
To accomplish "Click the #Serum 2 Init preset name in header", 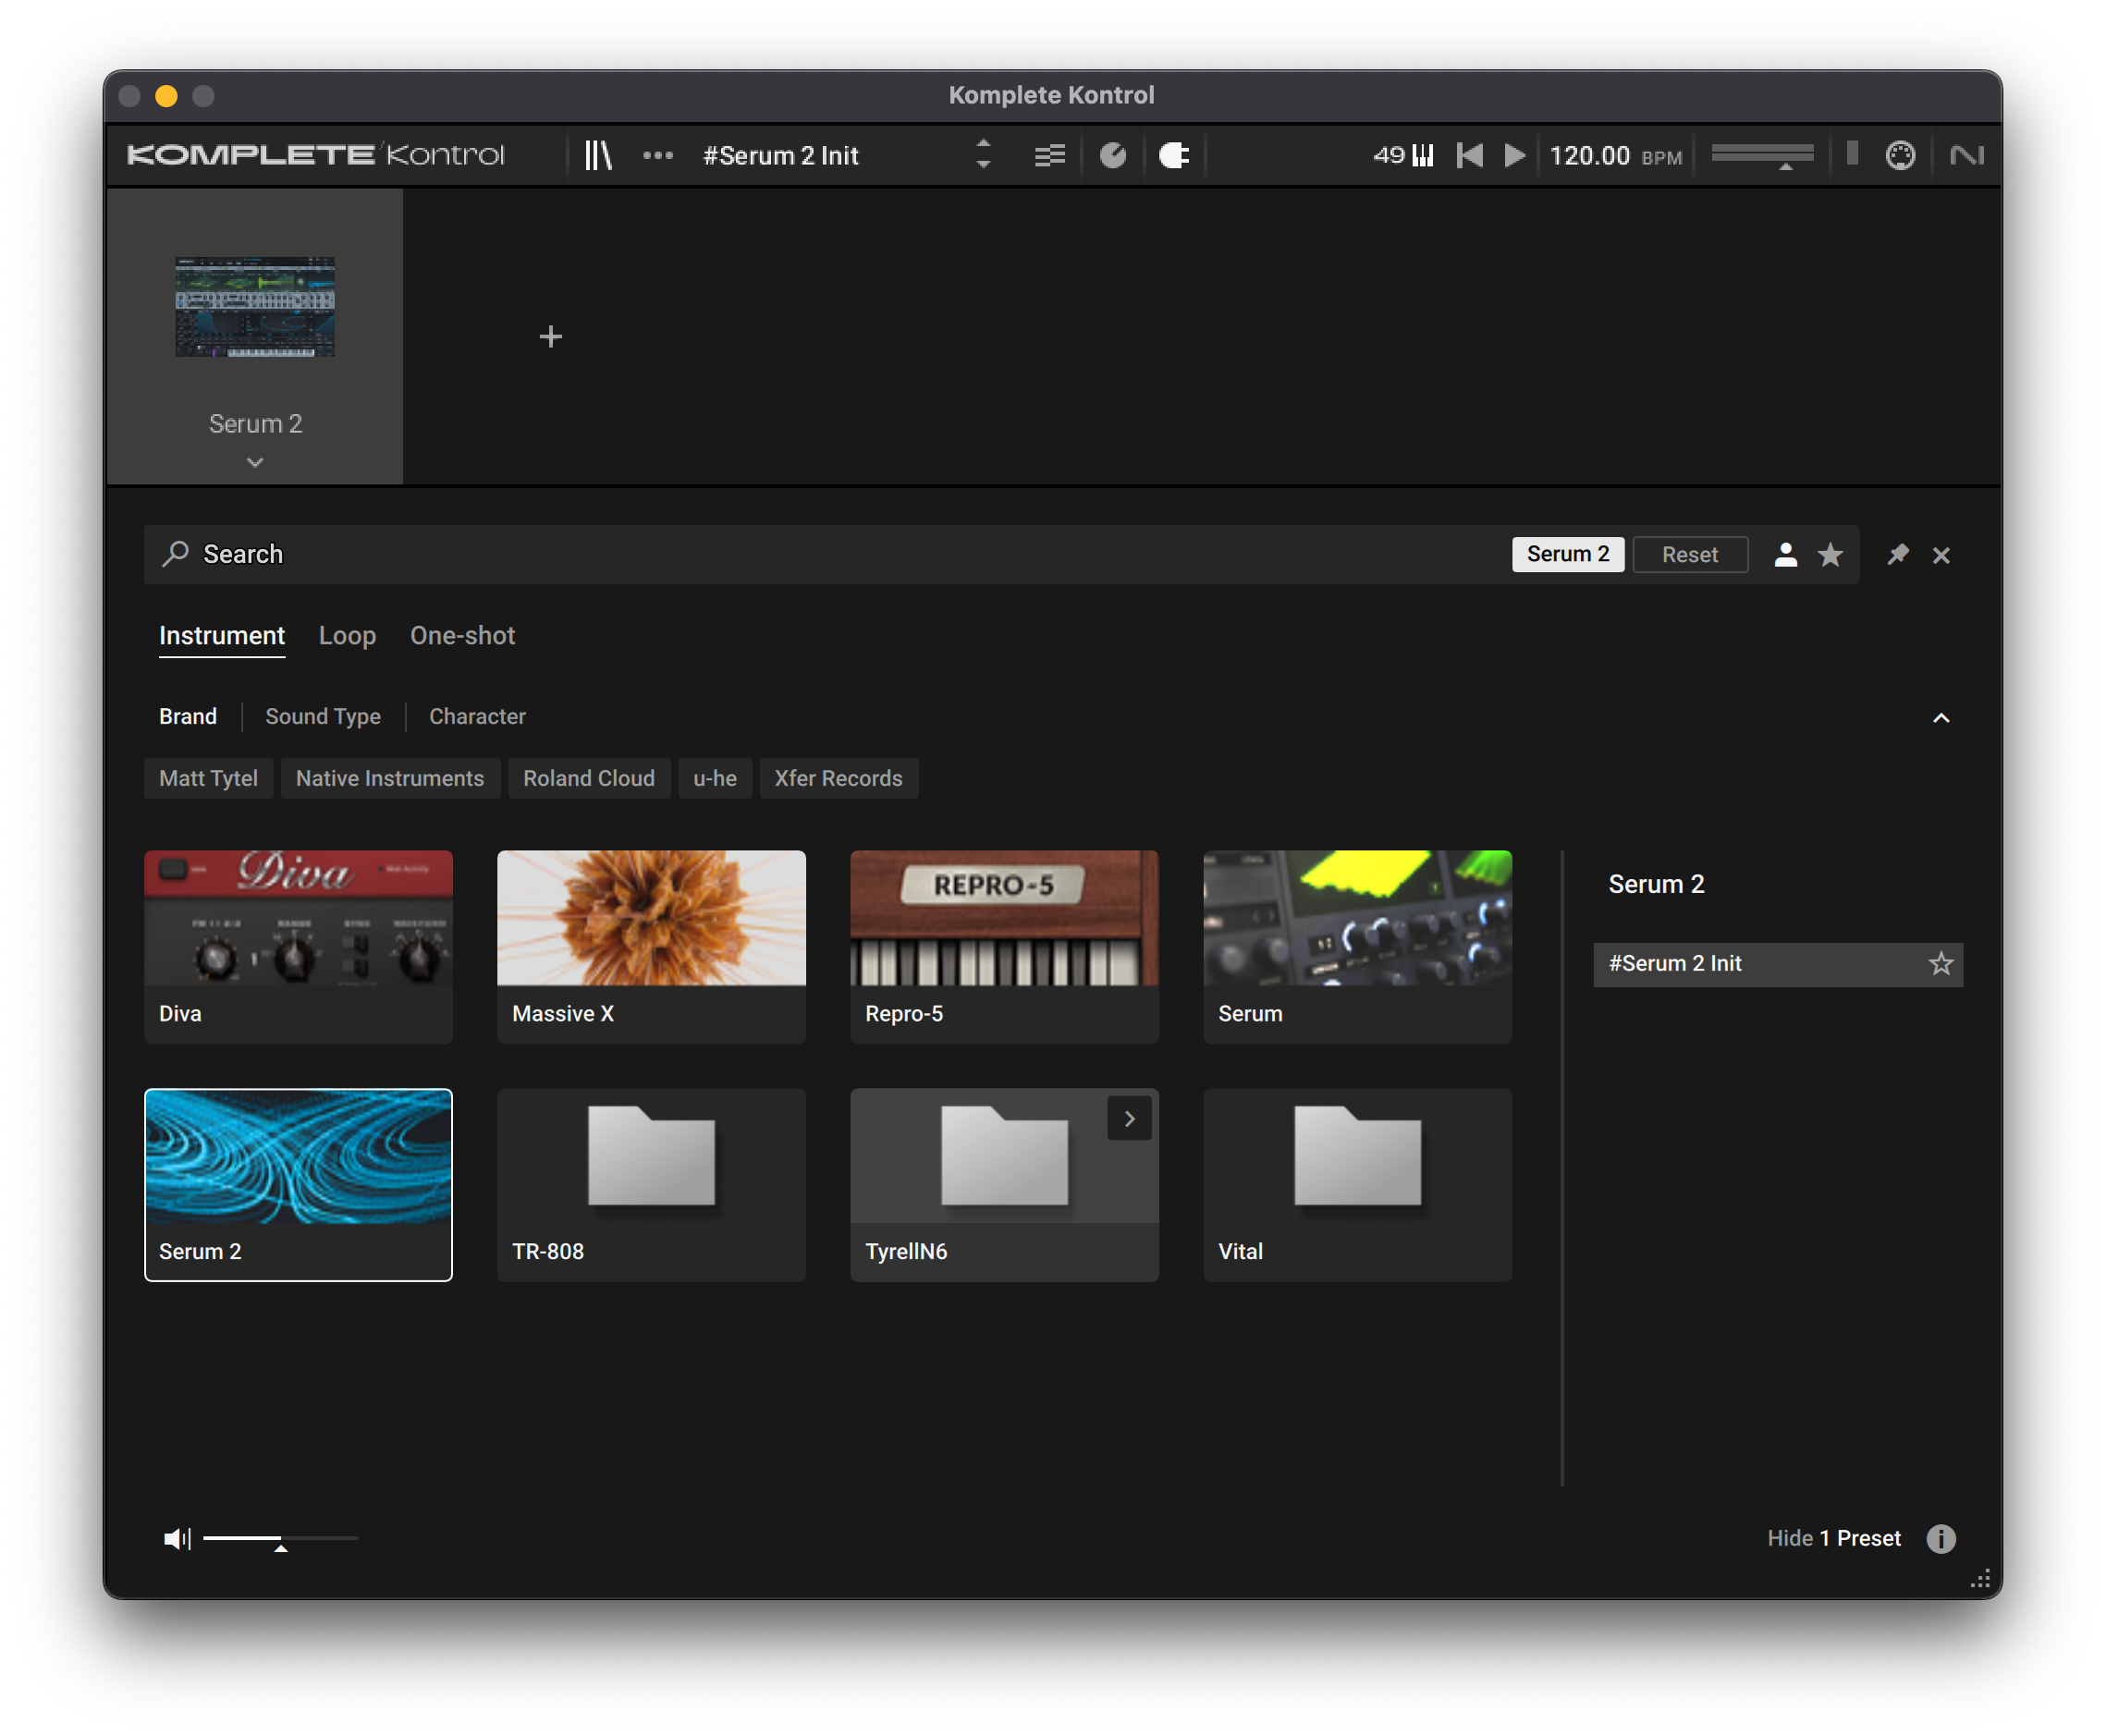I will (780, 155).
